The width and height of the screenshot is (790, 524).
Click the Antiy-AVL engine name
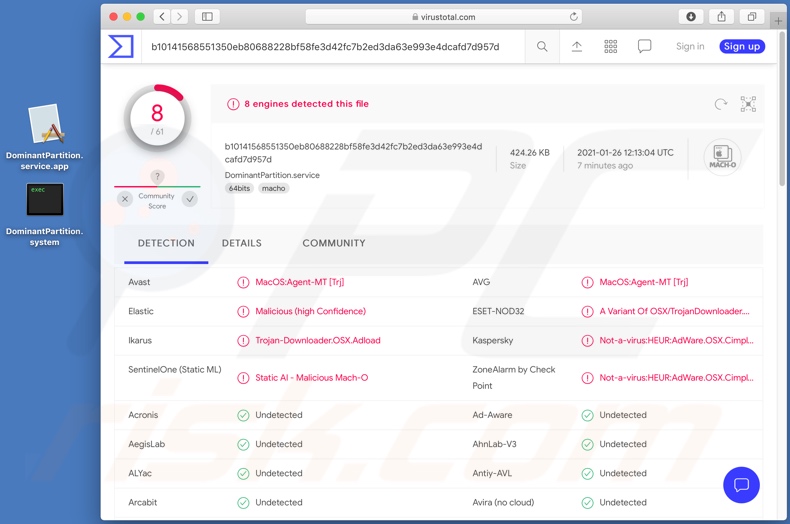coord(492,474)
